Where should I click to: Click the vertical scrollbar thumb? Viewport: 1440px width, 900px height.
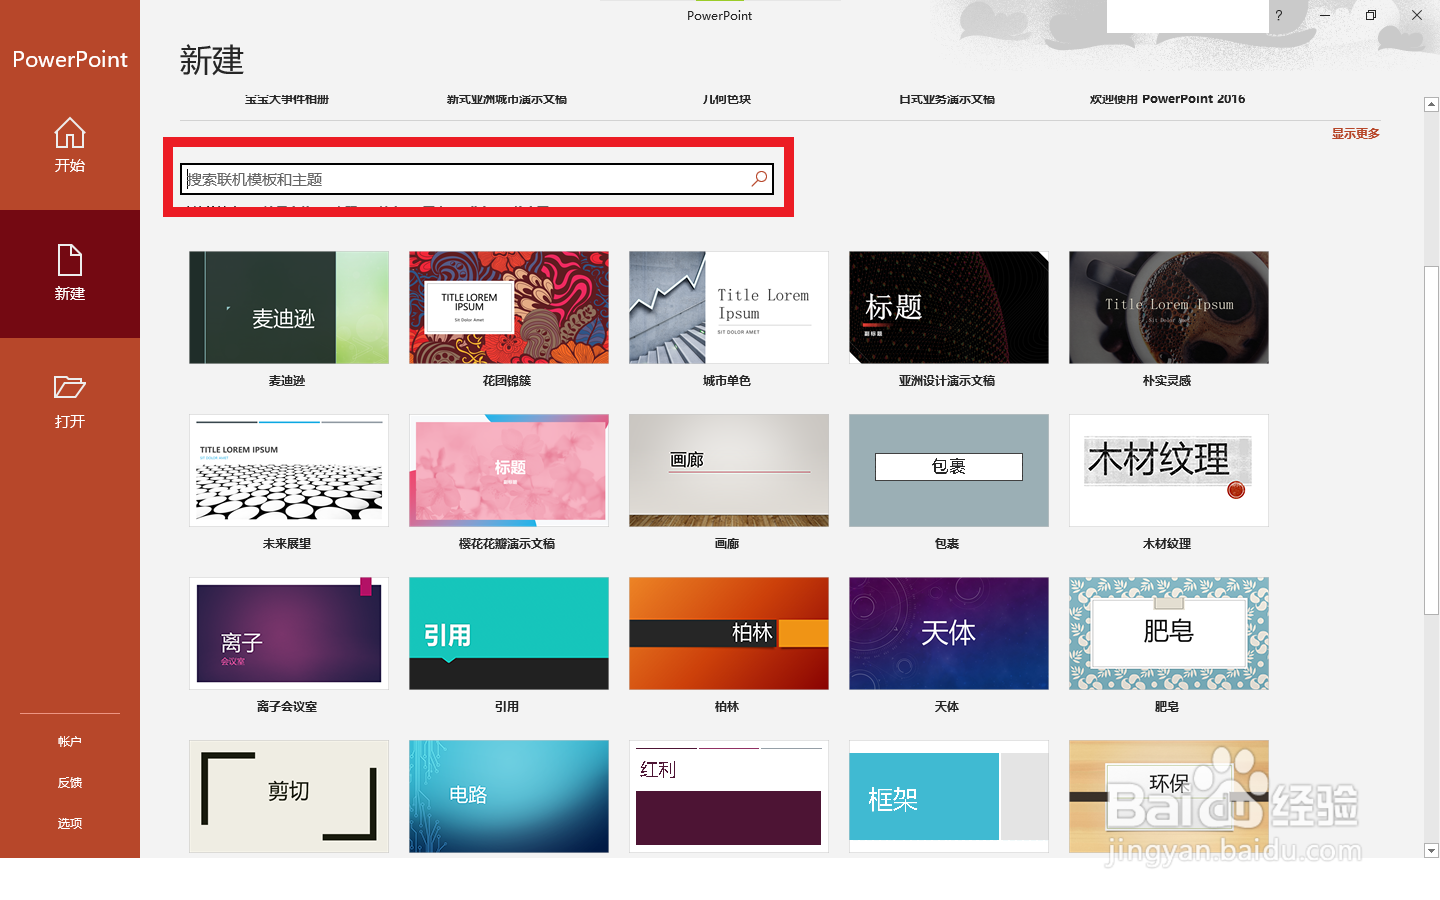(1431, 440)
